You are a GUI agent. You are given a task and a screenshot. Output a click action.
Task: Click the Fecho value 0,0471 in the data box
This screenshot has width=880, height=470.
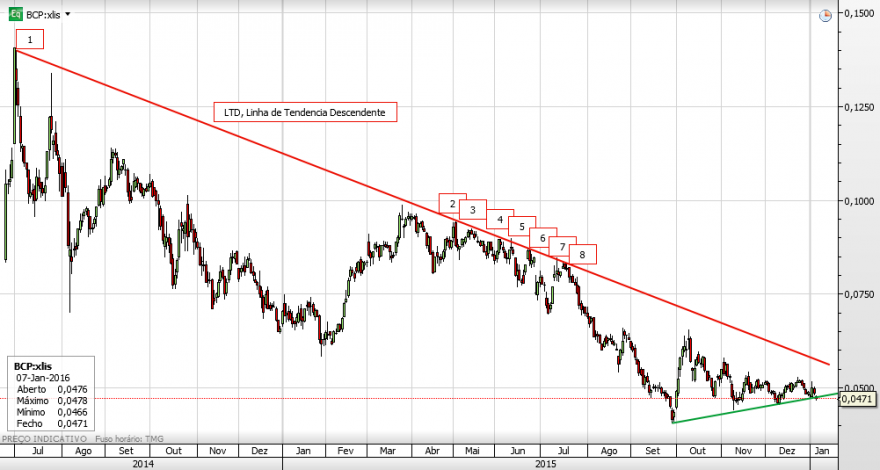point(72,424)
